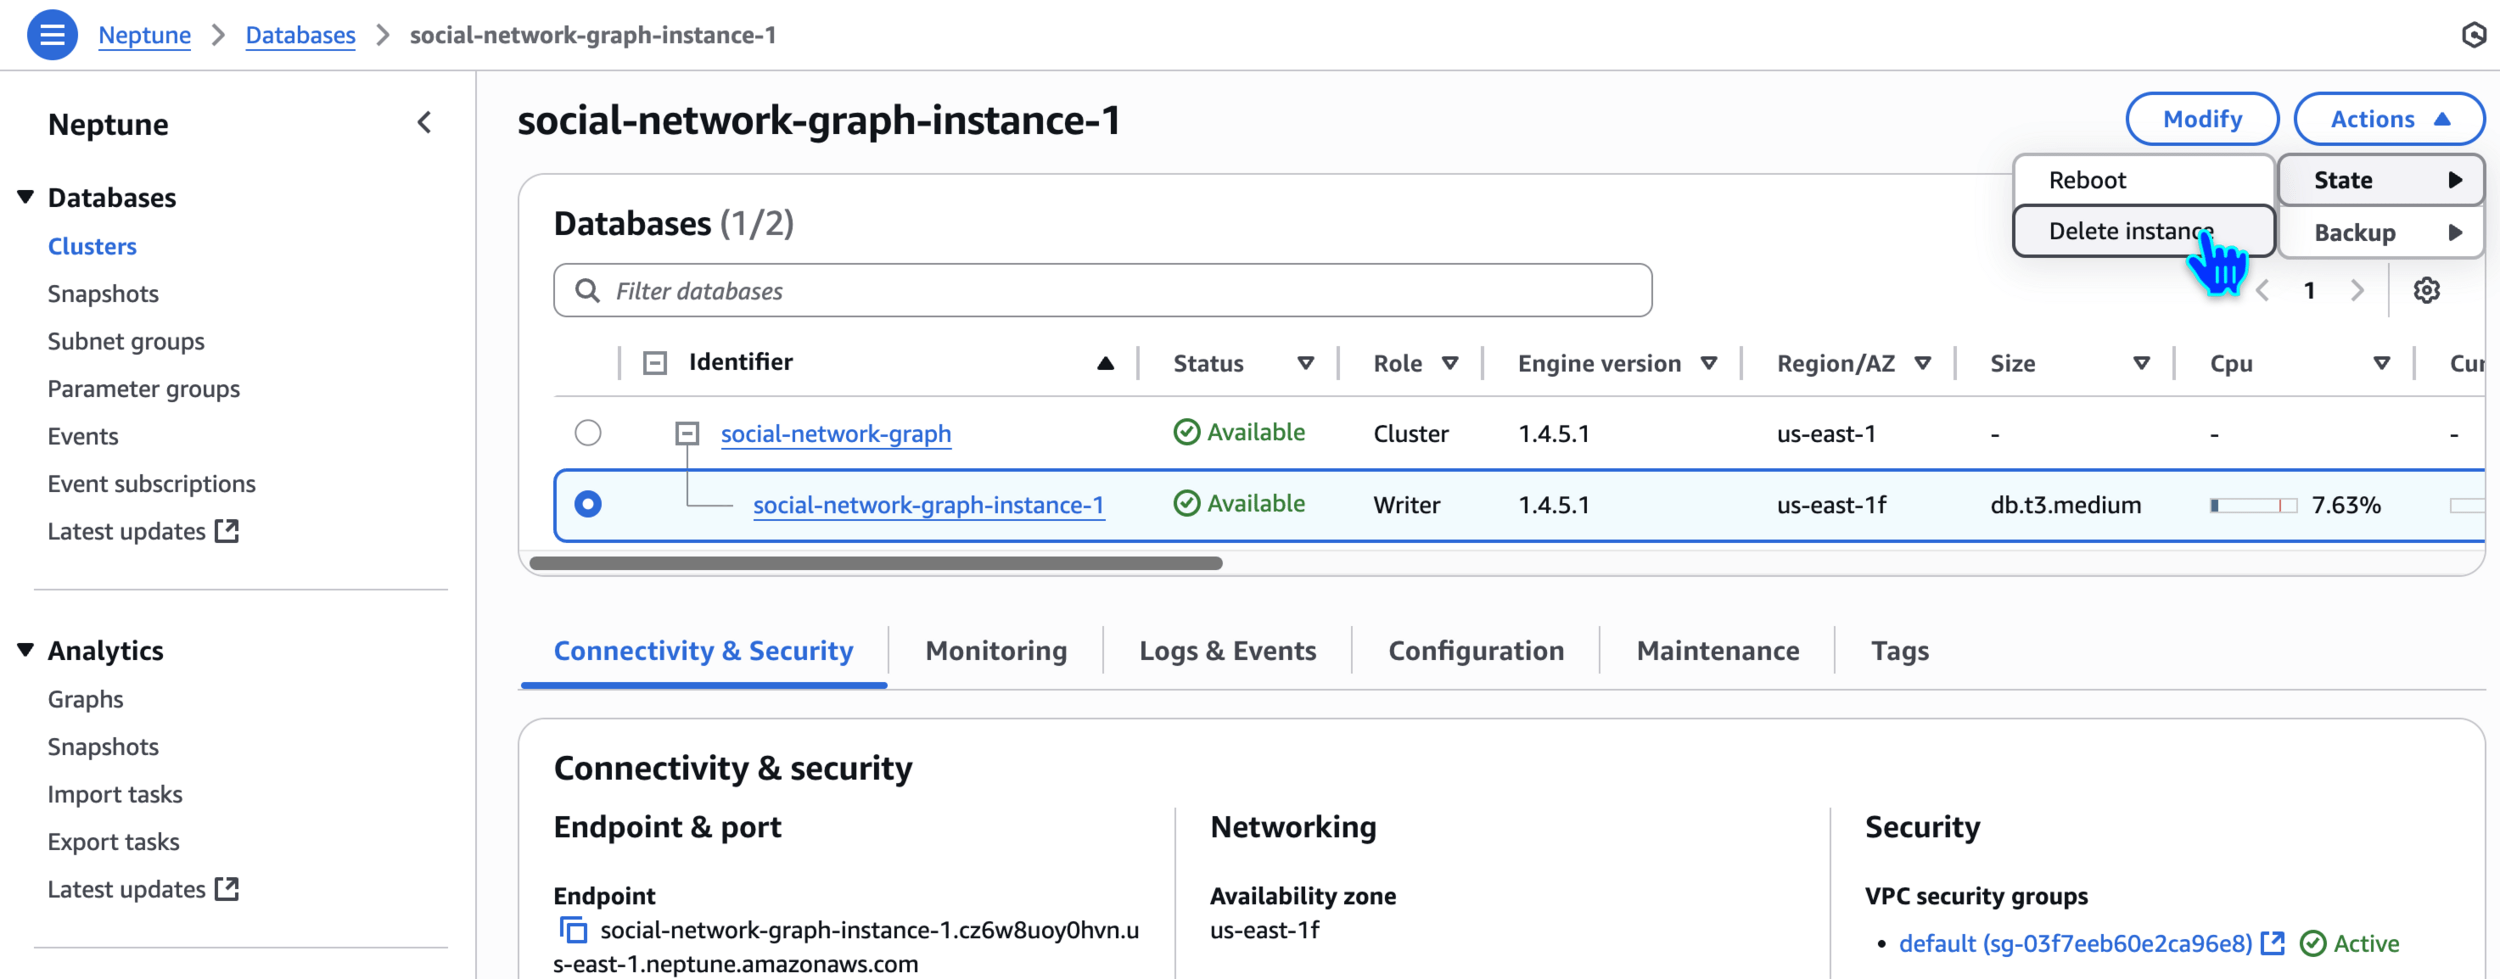Screen dimensions: 2500x979
Task: Open Subnet groups page
Action: (126, 341)
